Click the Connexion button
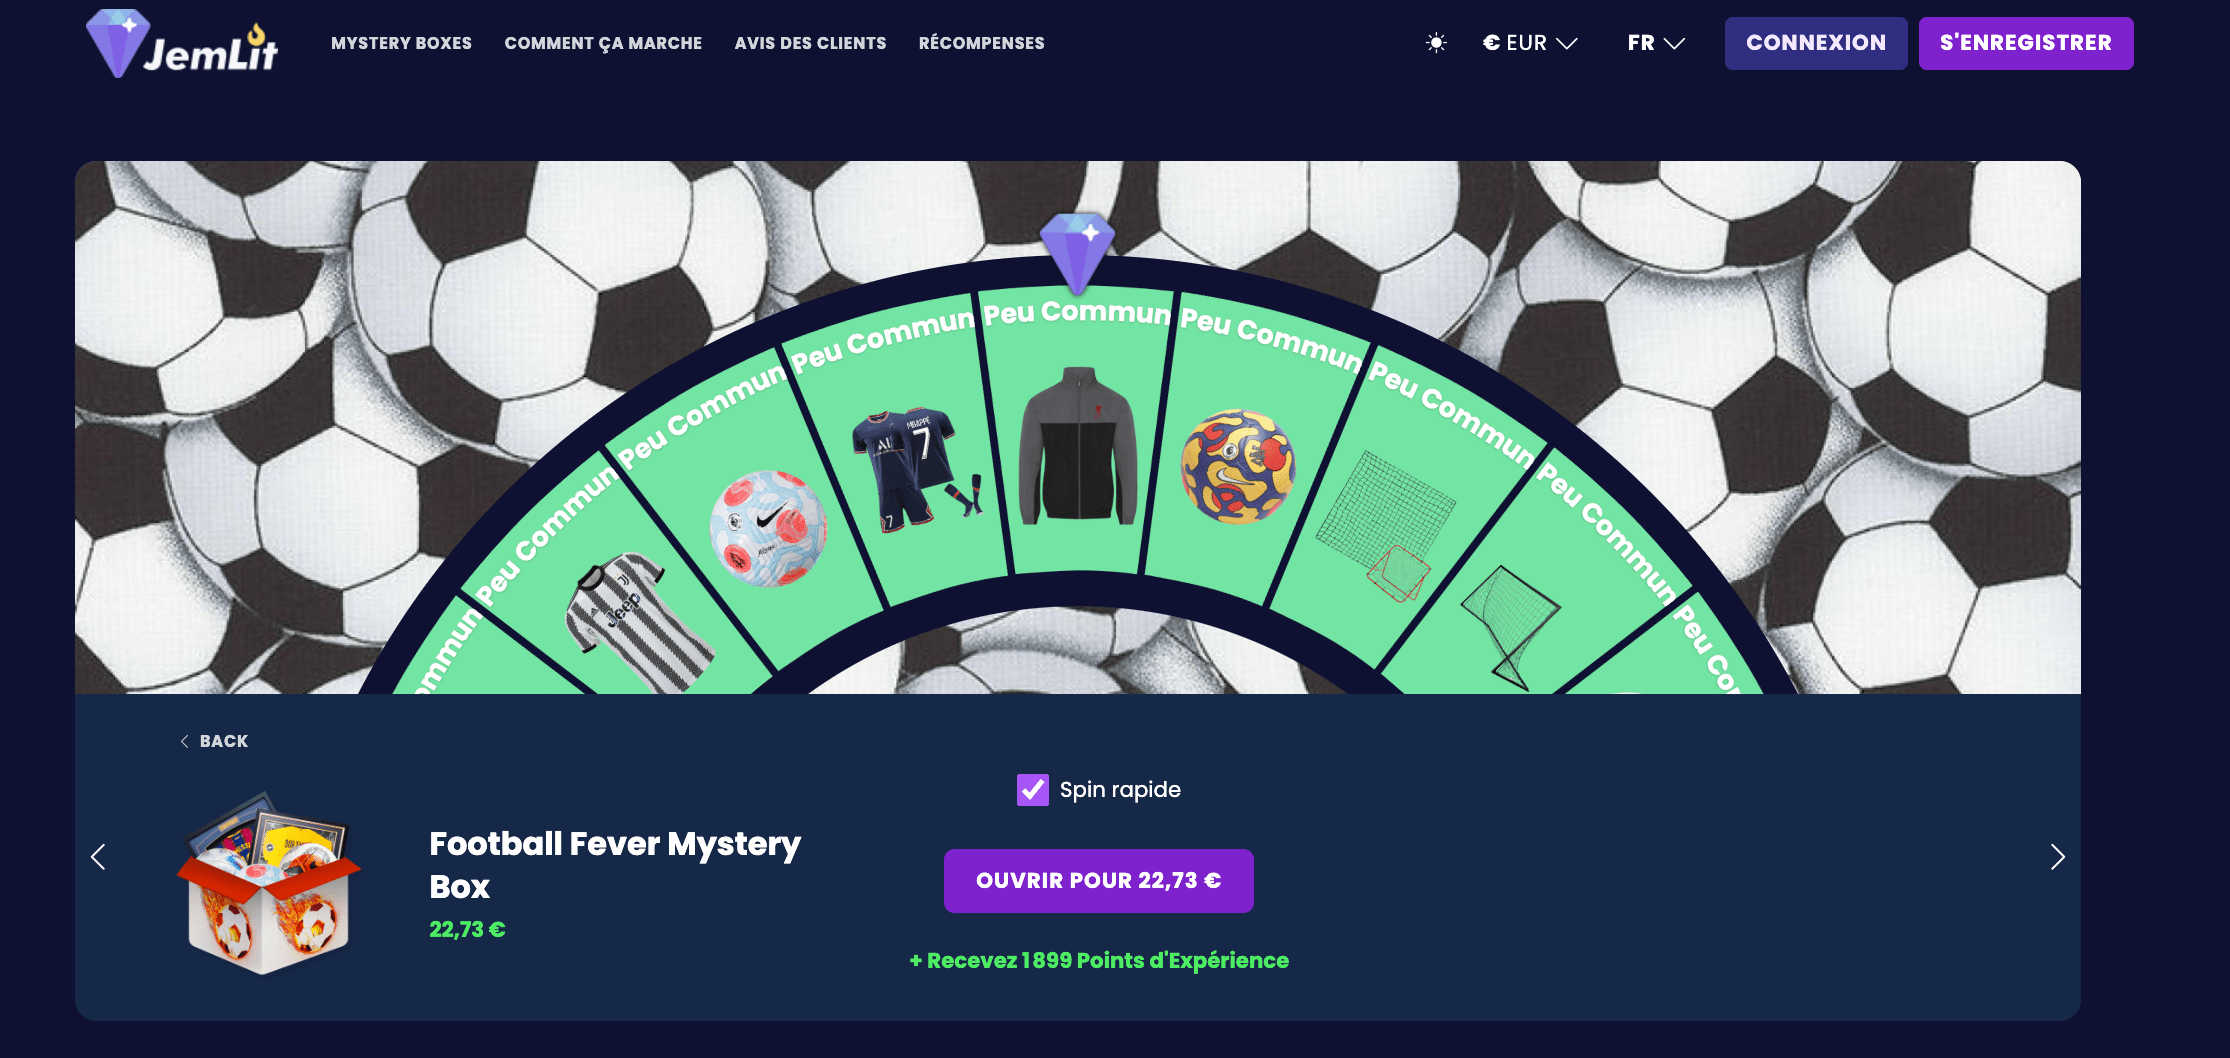 [x=1816, y=43]
